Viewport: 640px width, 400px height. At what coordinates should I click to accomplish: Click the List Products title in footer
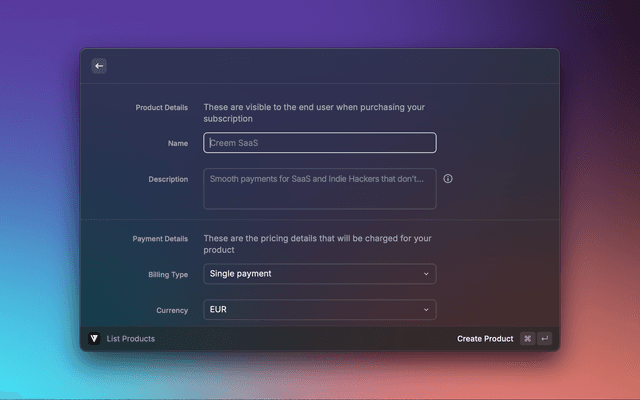pyautogui.click(x=131, y=339)
